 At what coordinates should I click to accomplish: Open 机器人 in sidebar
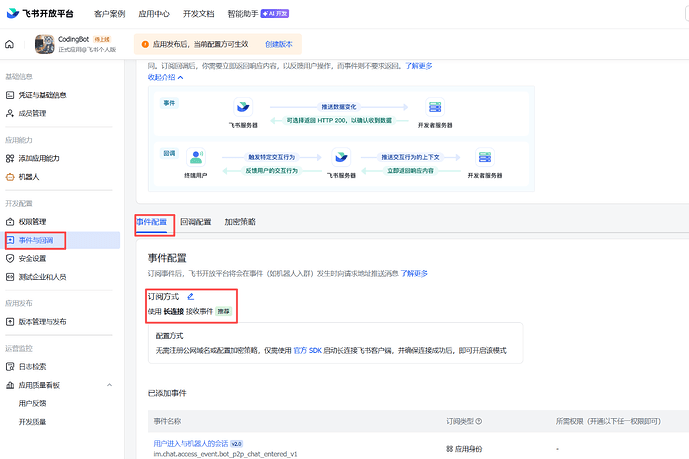[29, 177]
